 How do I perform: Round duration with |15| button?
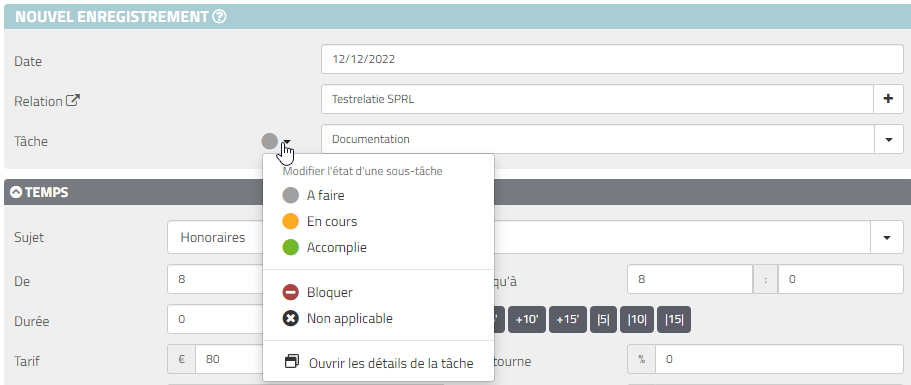click(674, 319)
